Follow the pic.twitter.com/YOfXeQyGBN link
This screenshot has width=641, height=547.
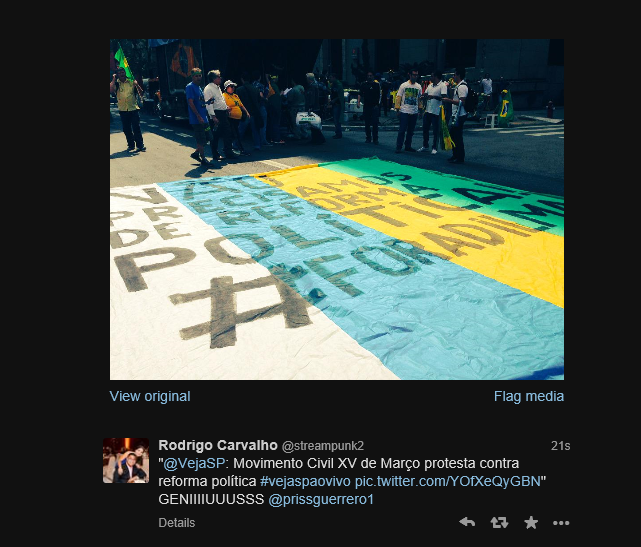click(x=448, y=481)
